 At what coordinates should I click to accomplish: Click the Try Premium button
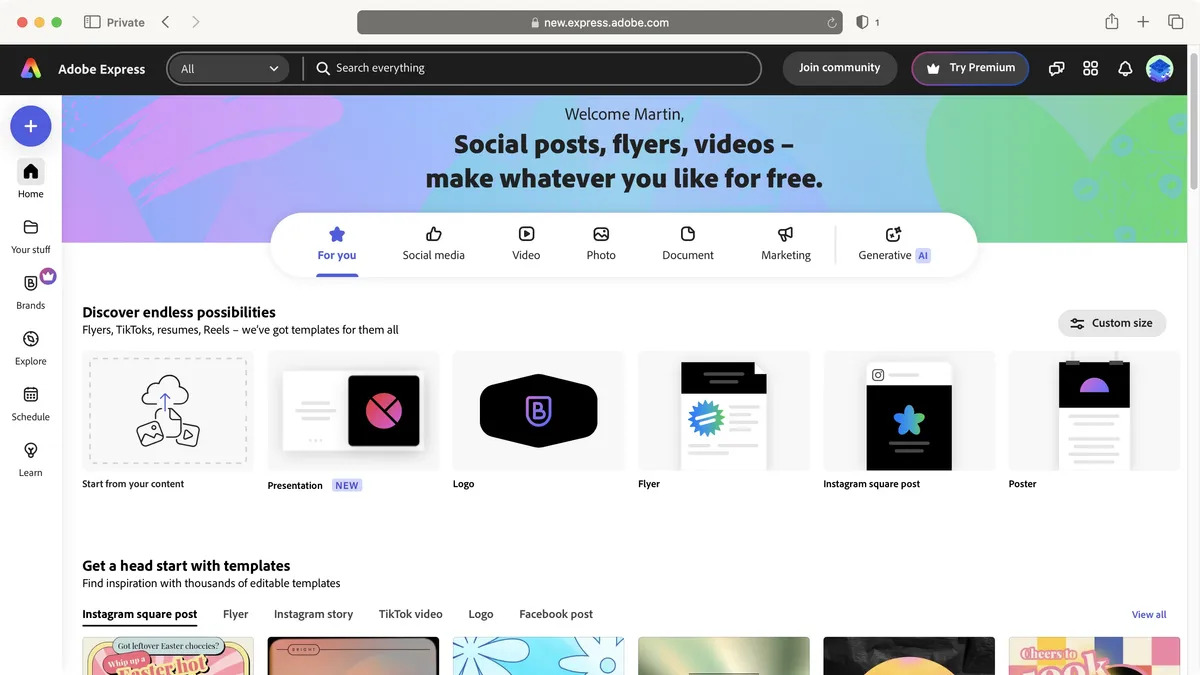point(969,68)
